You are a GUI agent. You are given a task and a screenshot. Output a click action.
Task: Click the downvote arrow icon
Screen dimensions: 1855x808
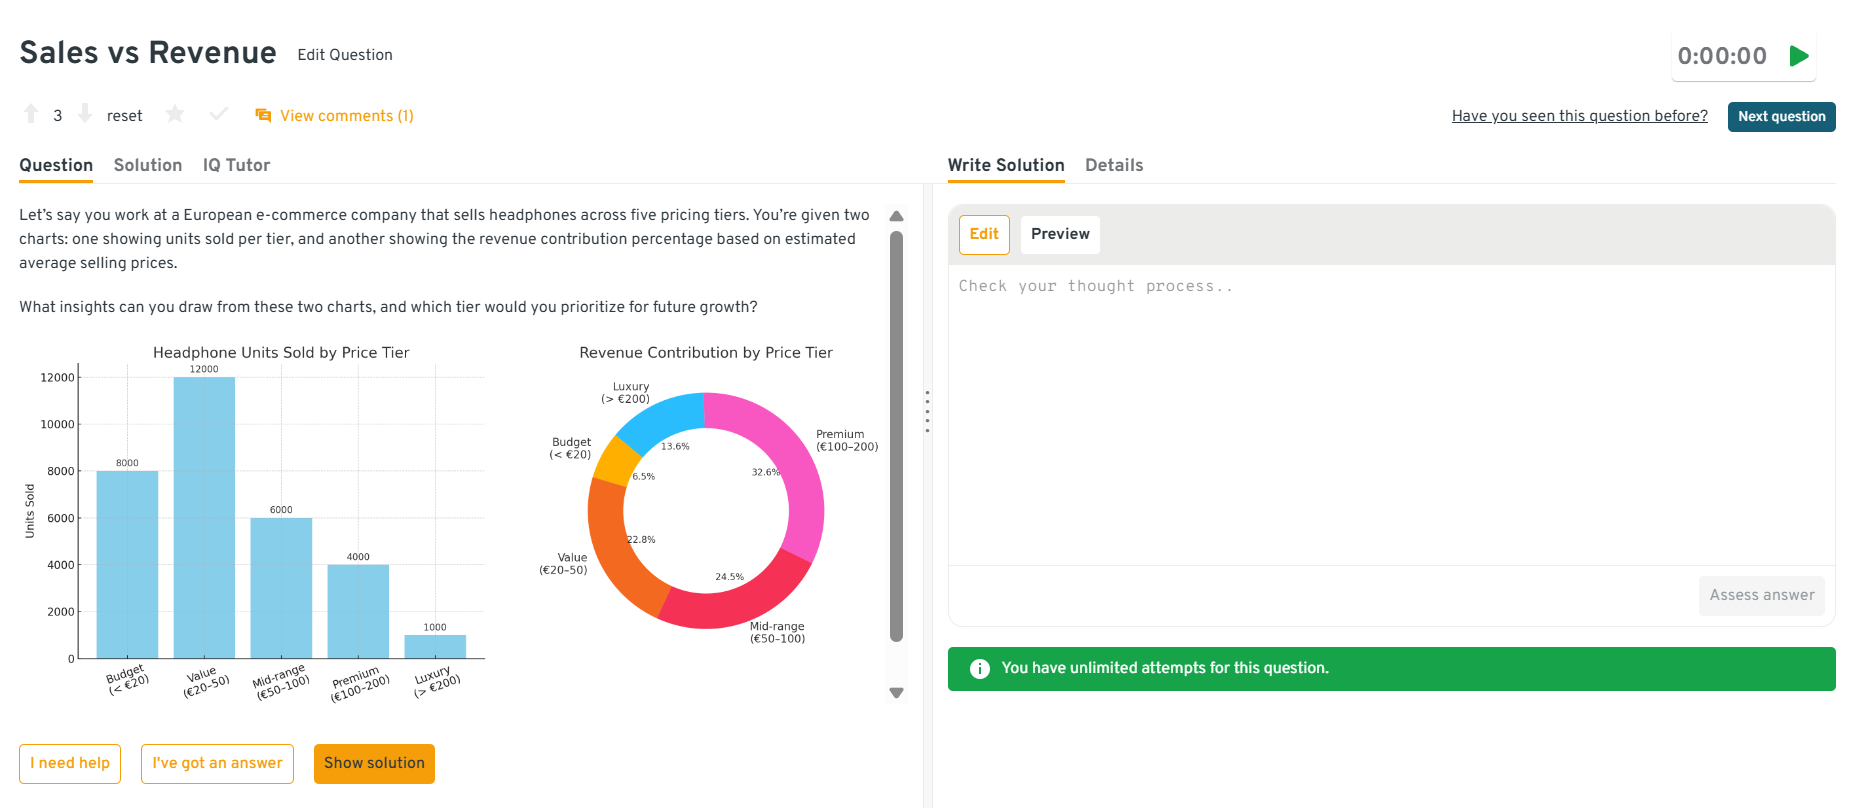coord(85,115)
